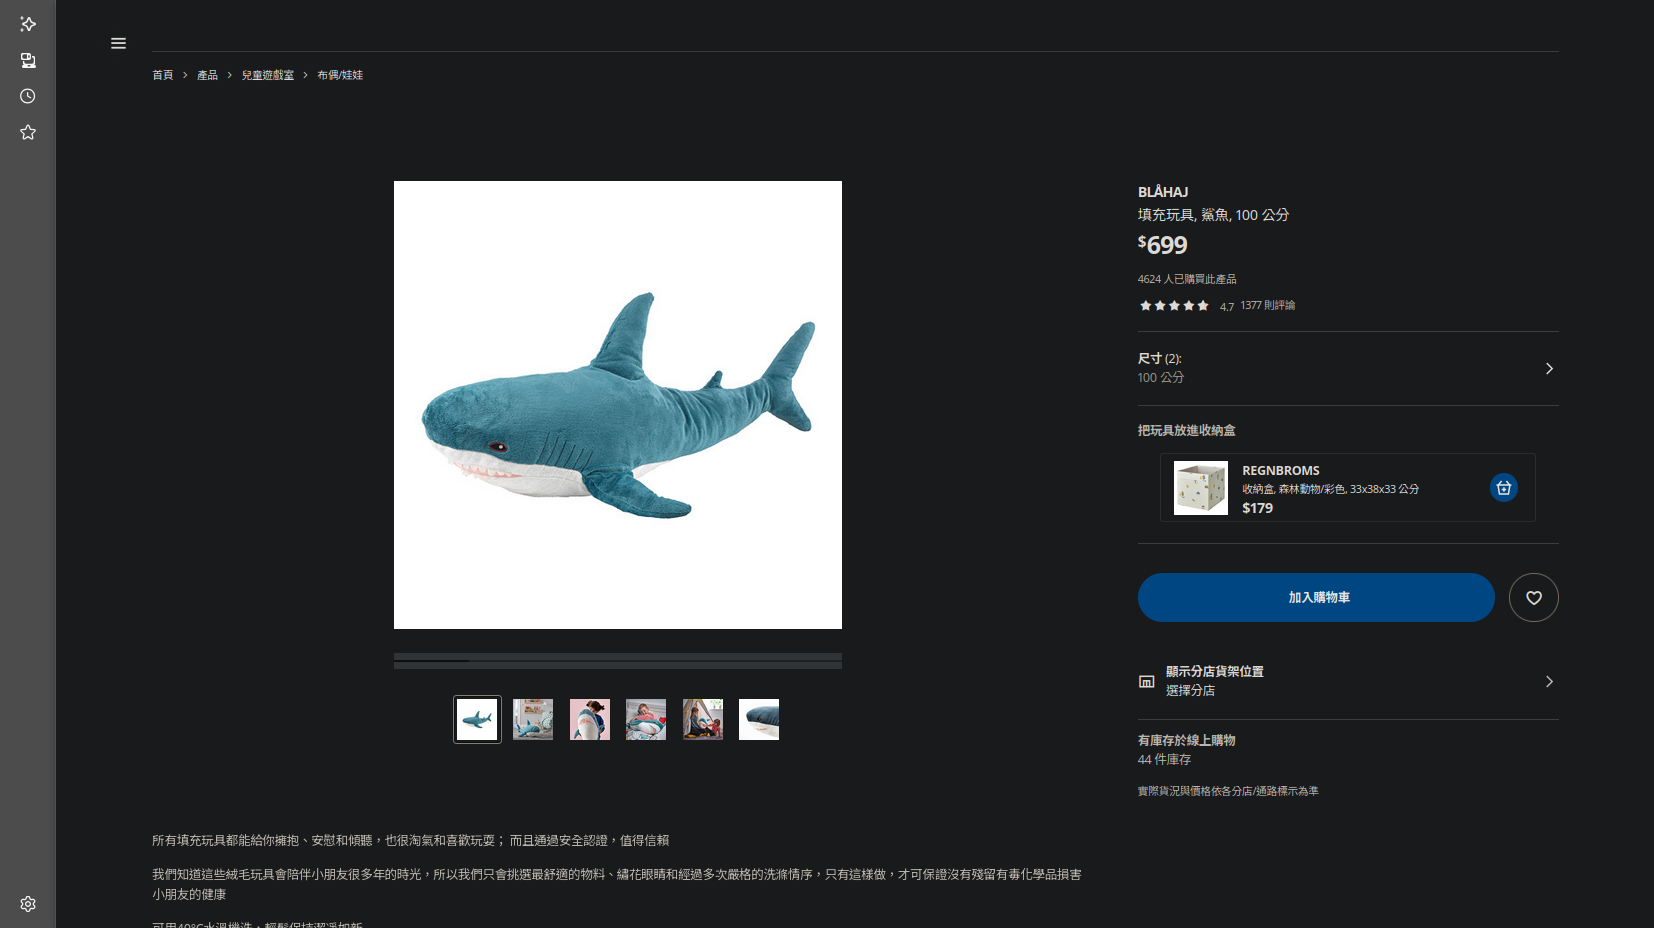
Task: Select third thumbnail with pink background
Action: [590, 719]
